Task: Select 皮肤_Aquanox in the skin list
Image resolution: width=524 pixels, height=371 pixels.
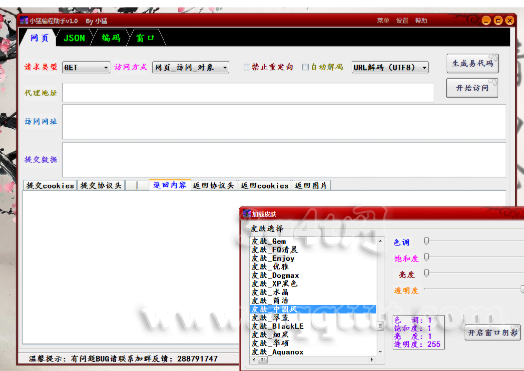Action: click(x=313, y=352)
